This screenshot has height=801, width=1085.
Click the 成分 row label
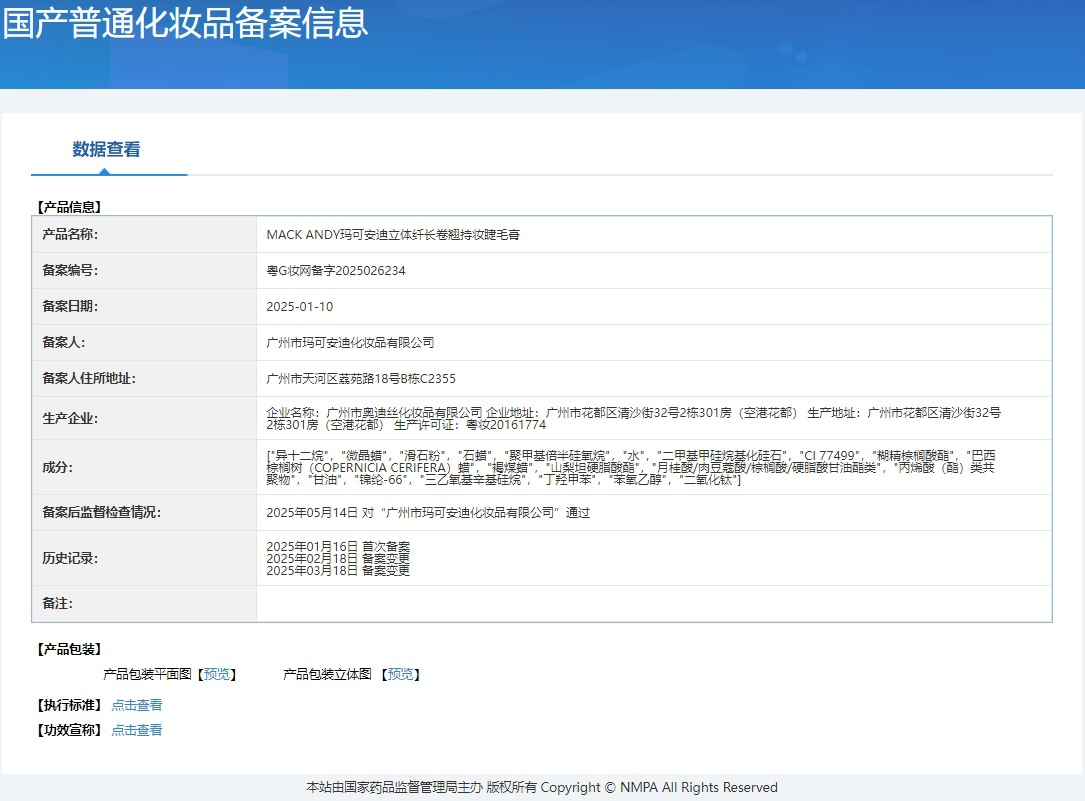tap(57, 467)
